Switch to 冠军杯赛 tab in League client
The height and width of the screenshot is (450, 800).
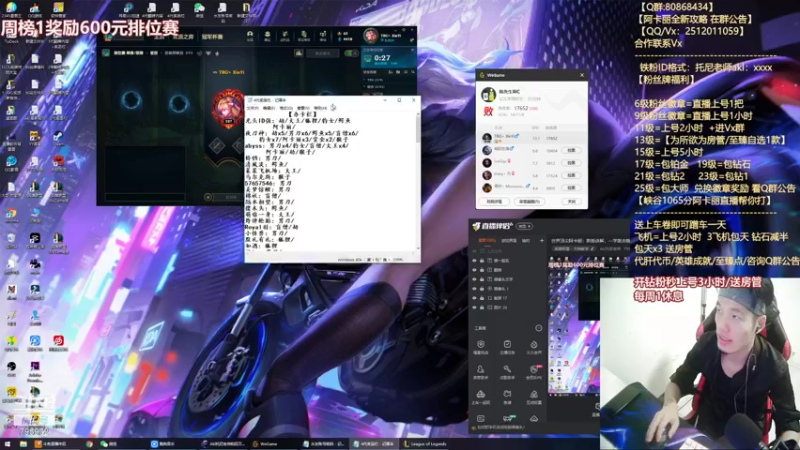coord(212,37)
